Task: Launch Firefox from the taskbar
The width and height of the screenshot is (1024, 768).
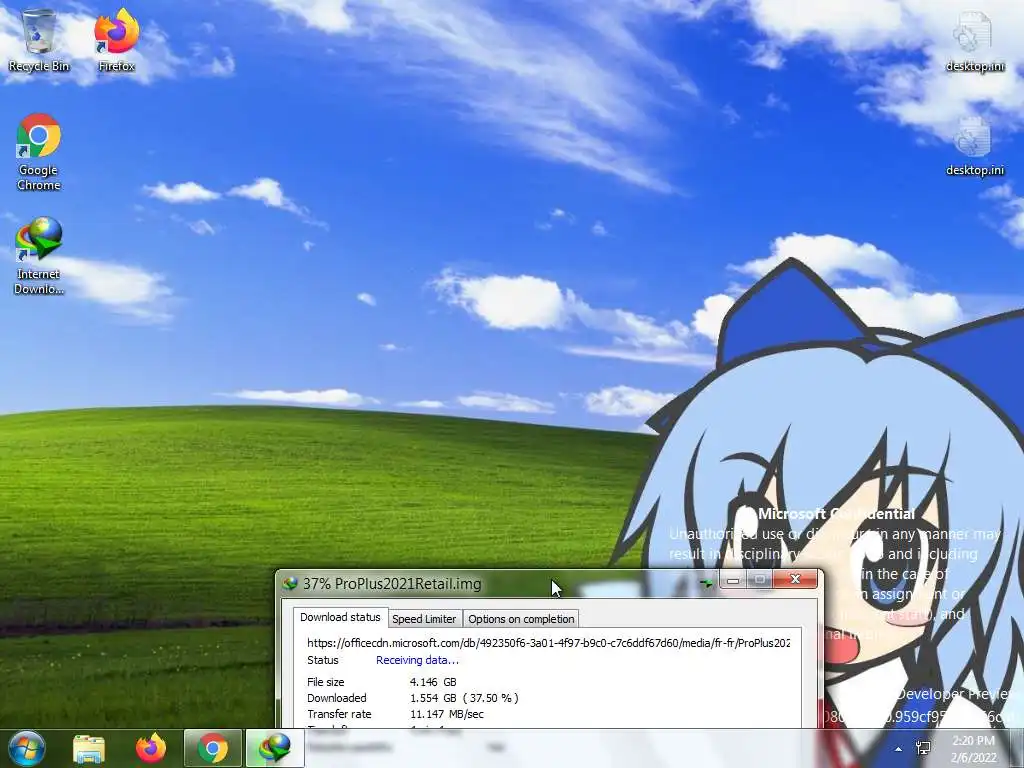Action: point(151,748)
